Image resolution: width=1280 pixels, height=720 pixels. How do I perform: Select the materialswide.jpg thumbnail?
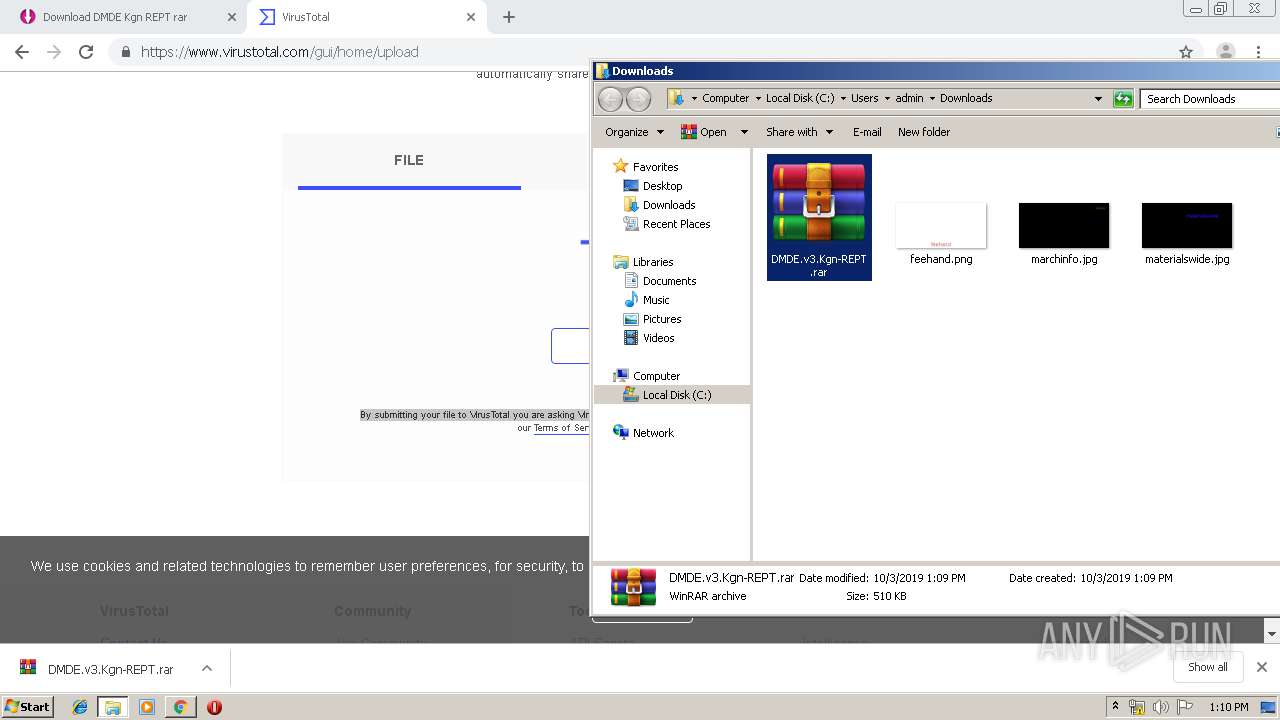click(1187, 226)
